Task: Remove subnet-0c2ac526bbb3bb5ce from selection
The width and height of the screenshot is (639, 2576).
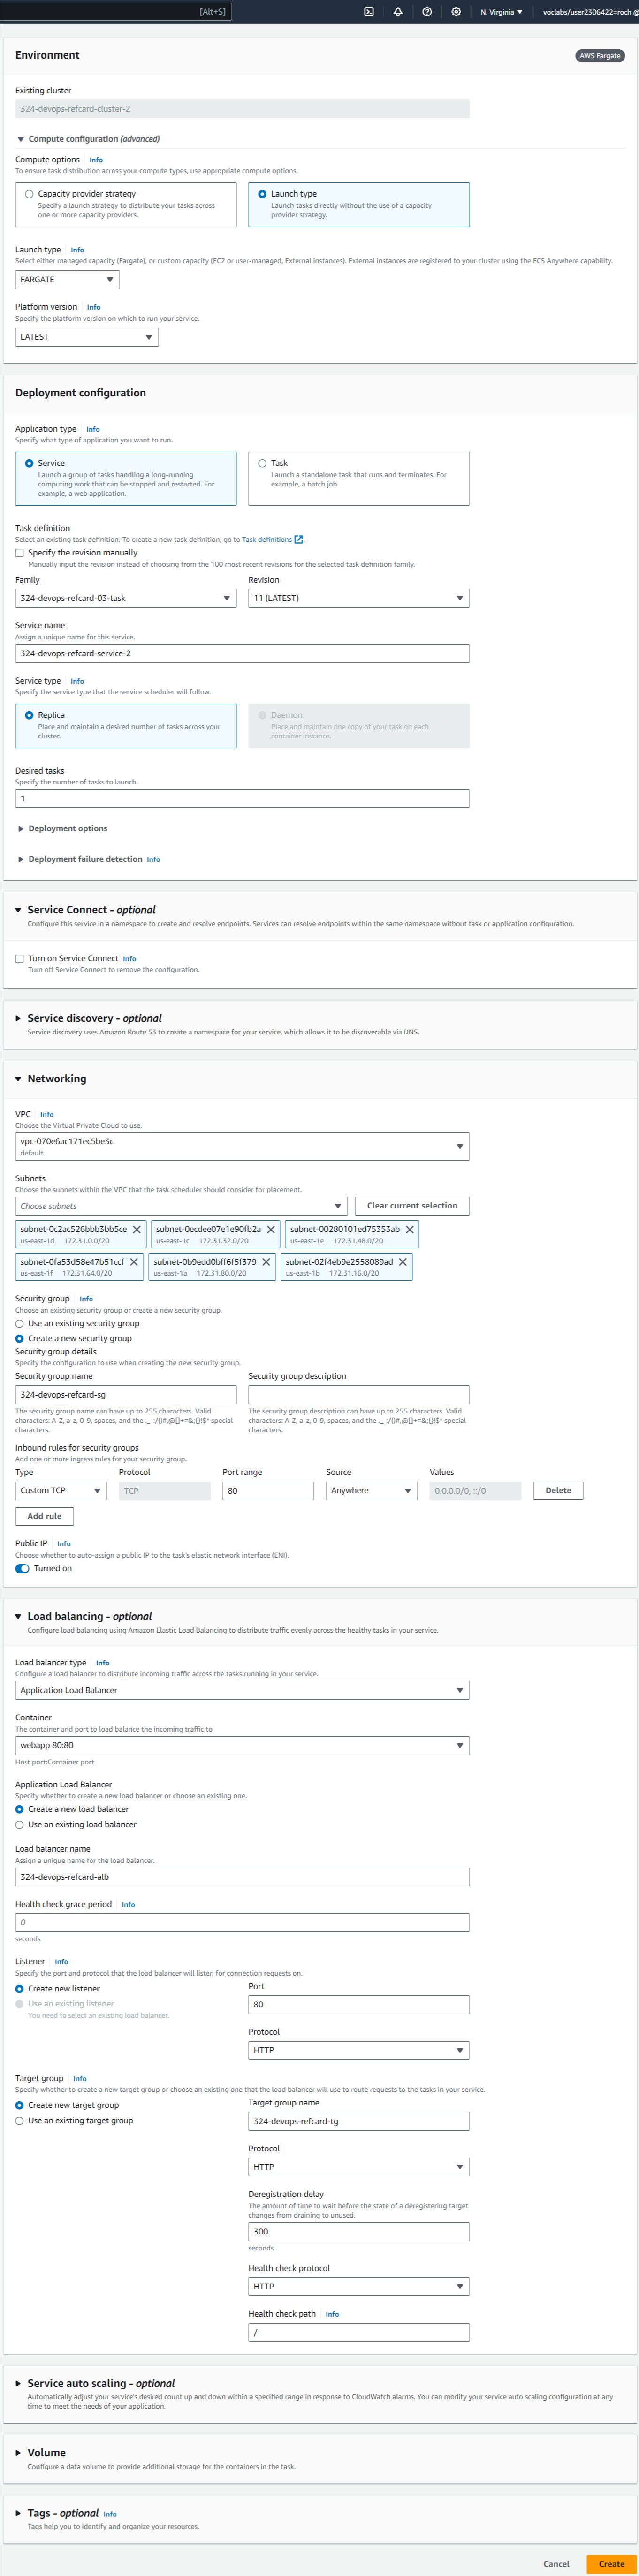Action: pos(137,1229)
